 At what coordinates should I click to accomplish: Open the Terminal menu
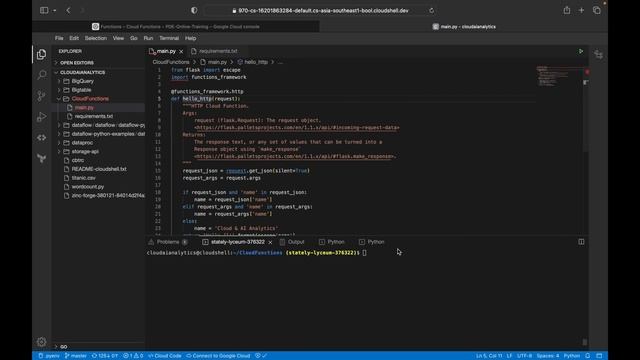169,38
